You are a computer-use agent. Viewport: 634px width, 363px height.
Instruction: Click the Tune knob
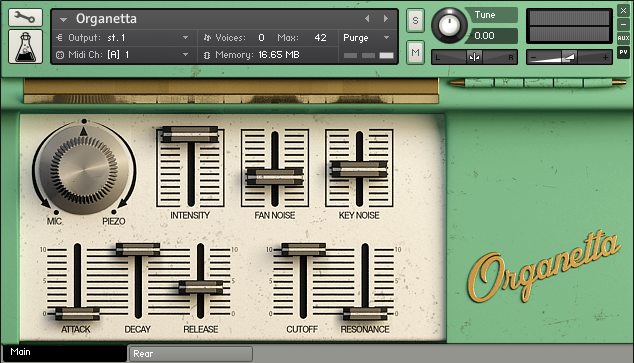pos(449,25)
